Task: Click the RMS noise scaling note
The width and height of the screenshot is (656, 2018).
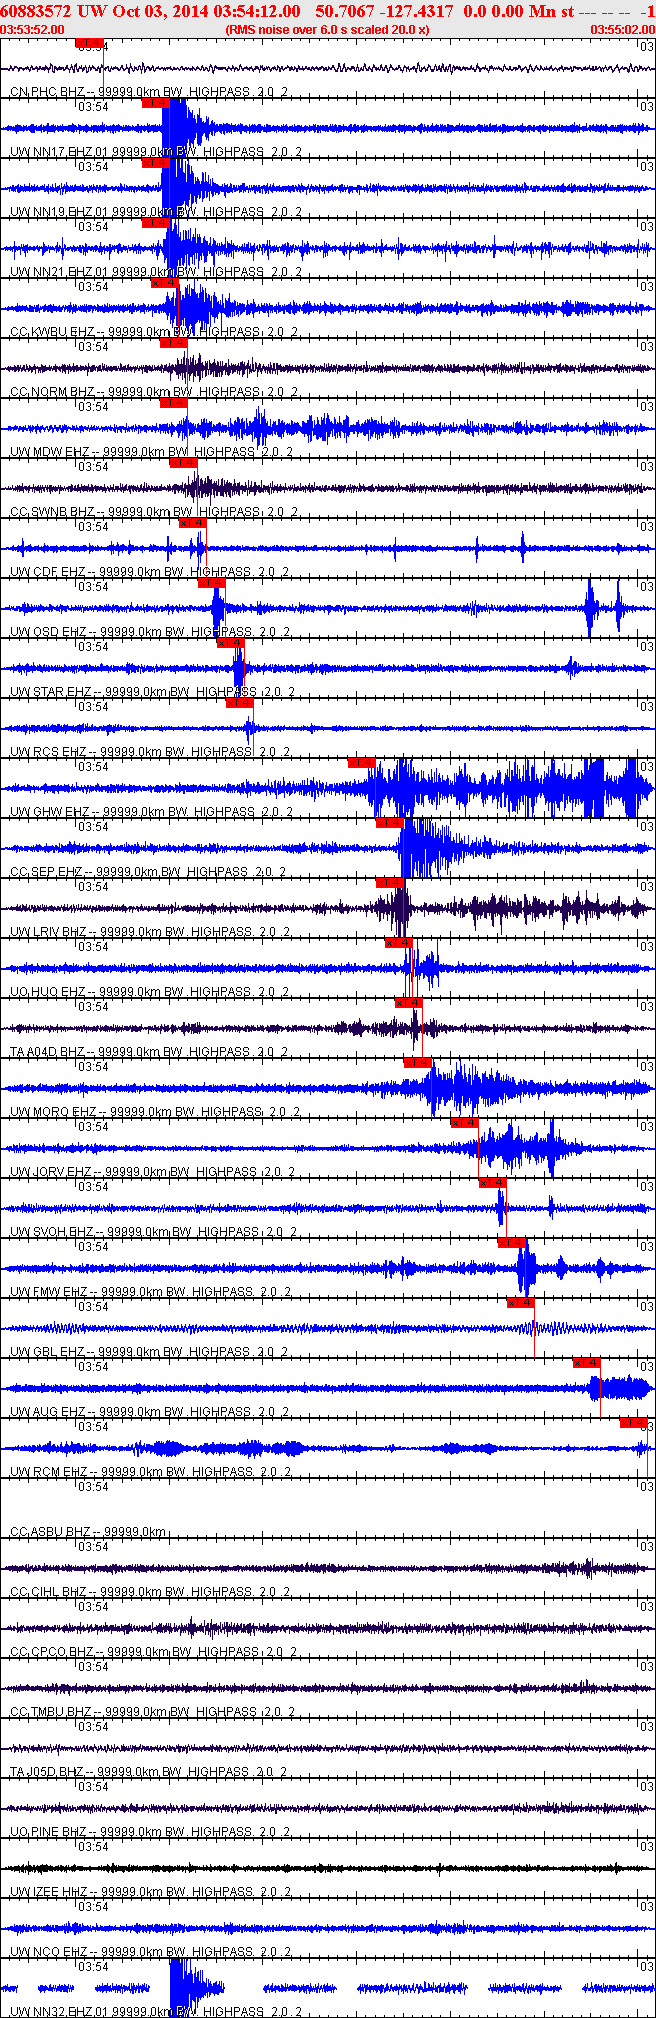Action: point(328,30)
